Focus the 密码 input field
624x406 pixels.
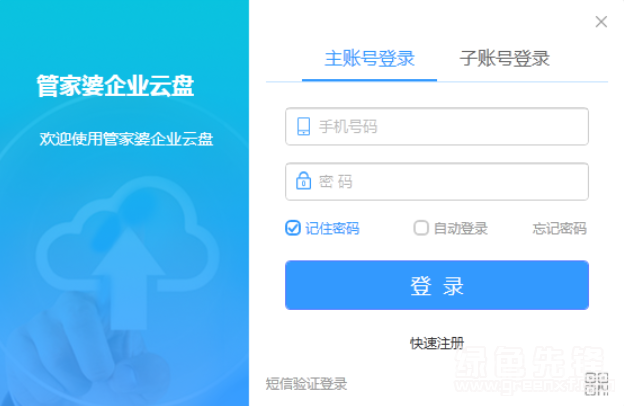pyautogui.click(x=437, y=182)
